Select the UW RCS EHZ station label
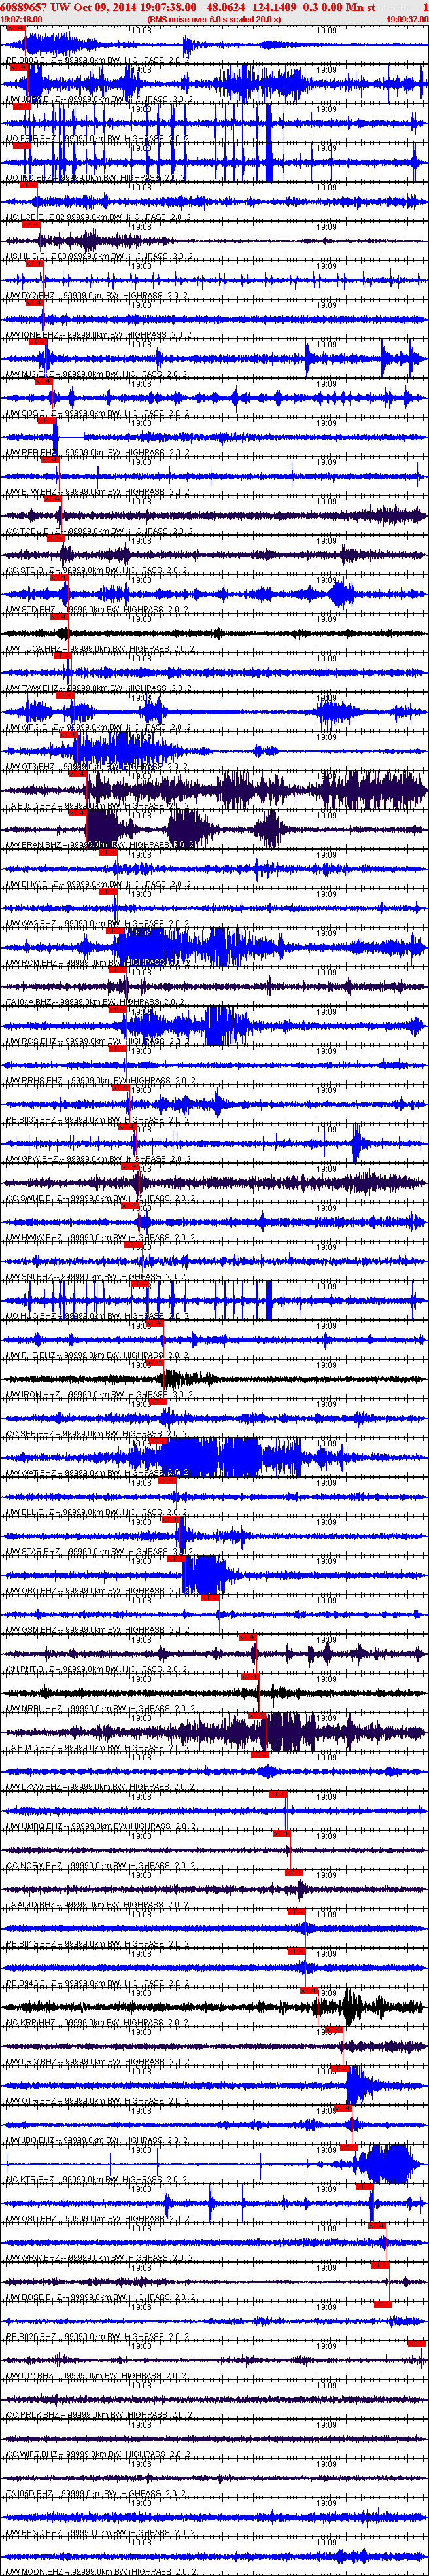429x2576 pixels. (x=98, y=1041)
